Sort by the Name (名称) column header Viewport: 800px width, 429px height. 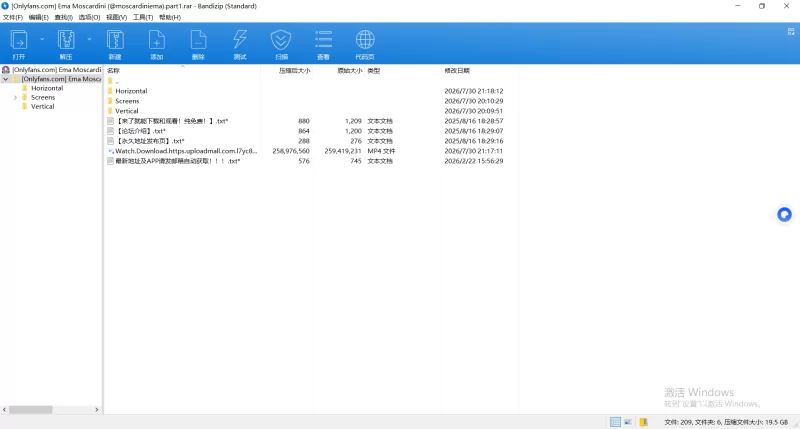click(113, 70)
